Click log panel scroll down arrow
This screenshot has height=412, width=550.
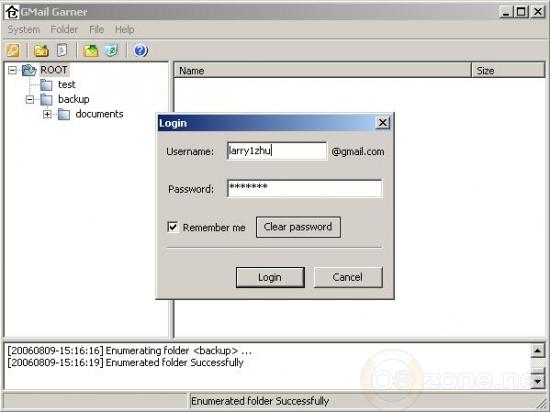(x=538, y=381)
